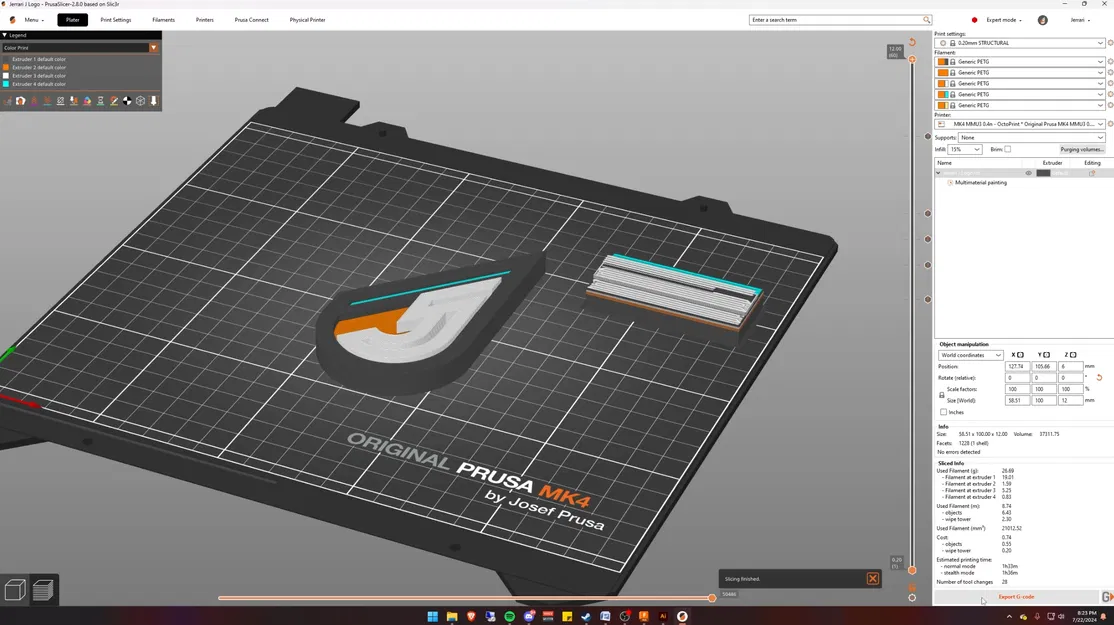The height and width of the screenshot is (625, 1114).
Task: Change the Supports dropdown from None
Action: (1020, 137)
